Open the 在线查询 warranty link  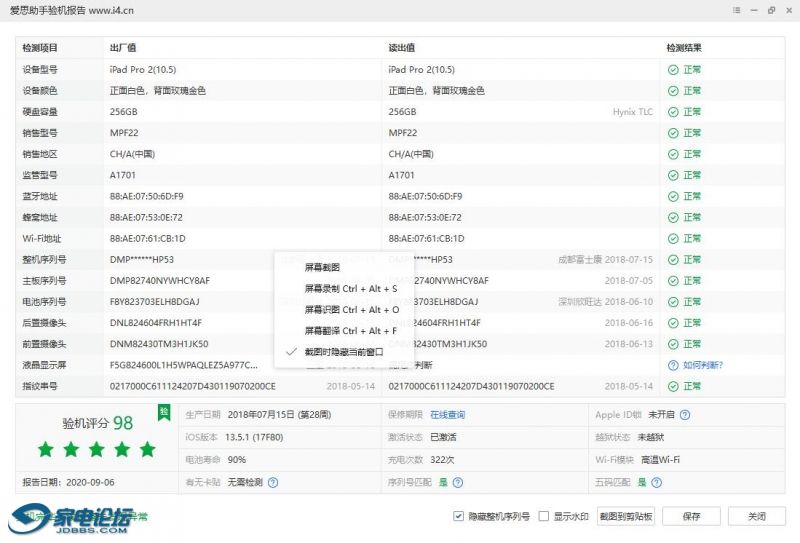pos(447,415)
